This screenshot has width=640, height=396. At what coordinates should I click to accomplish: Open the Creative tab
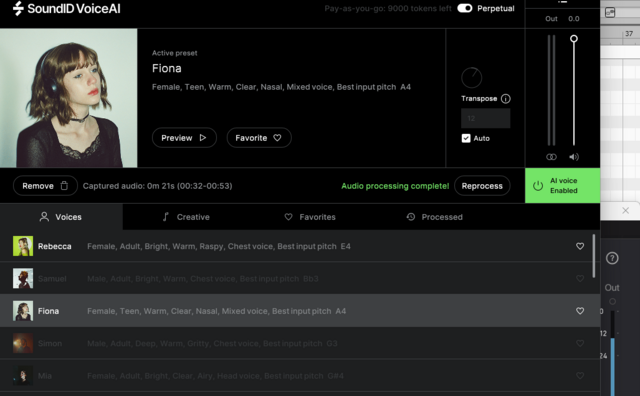tap(186, 217)
